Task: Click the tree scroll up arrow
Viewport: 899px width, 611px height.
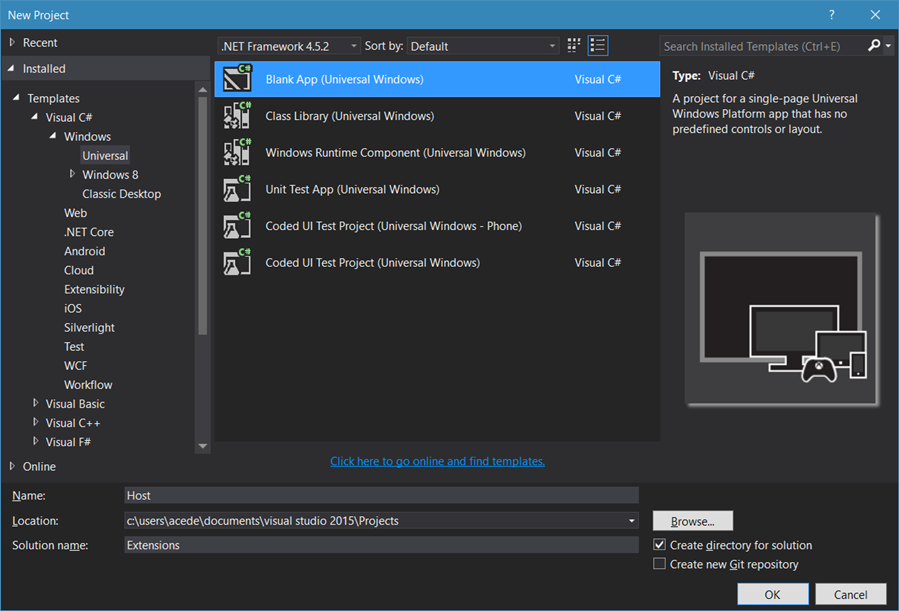Action: pos(202,89)
